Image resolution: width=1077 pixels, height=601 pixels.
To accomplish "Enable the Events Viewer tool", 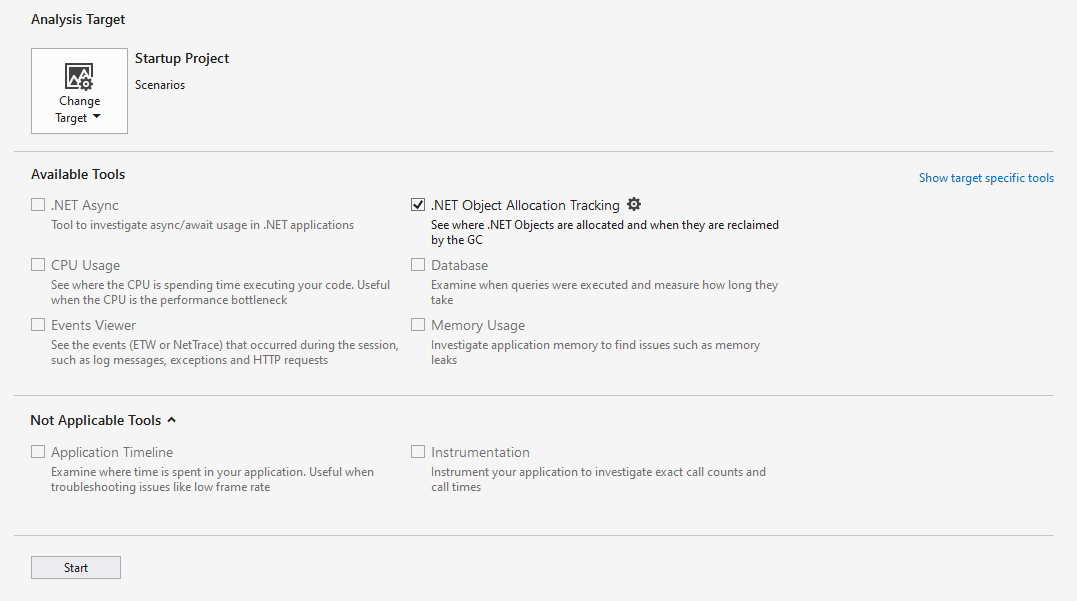I will (37, 324).
